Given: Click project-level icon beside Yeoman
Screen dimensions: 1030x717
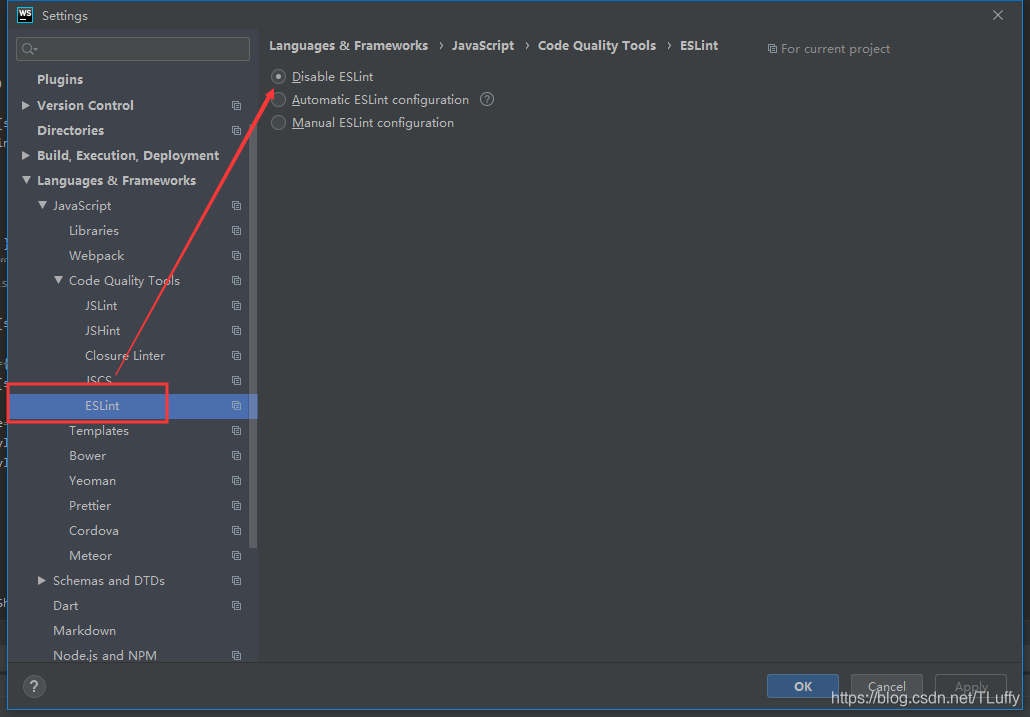Looking at the screenshot, I should (x=236, y=481).
